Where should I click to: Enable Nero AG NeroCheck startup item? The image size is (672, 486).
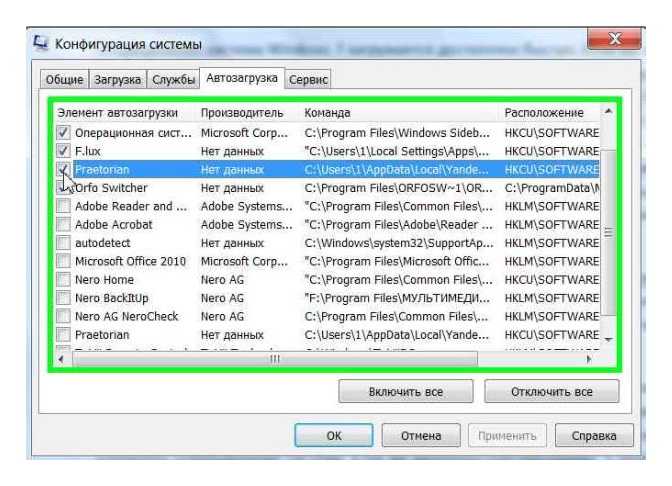(x=63, y=316)
